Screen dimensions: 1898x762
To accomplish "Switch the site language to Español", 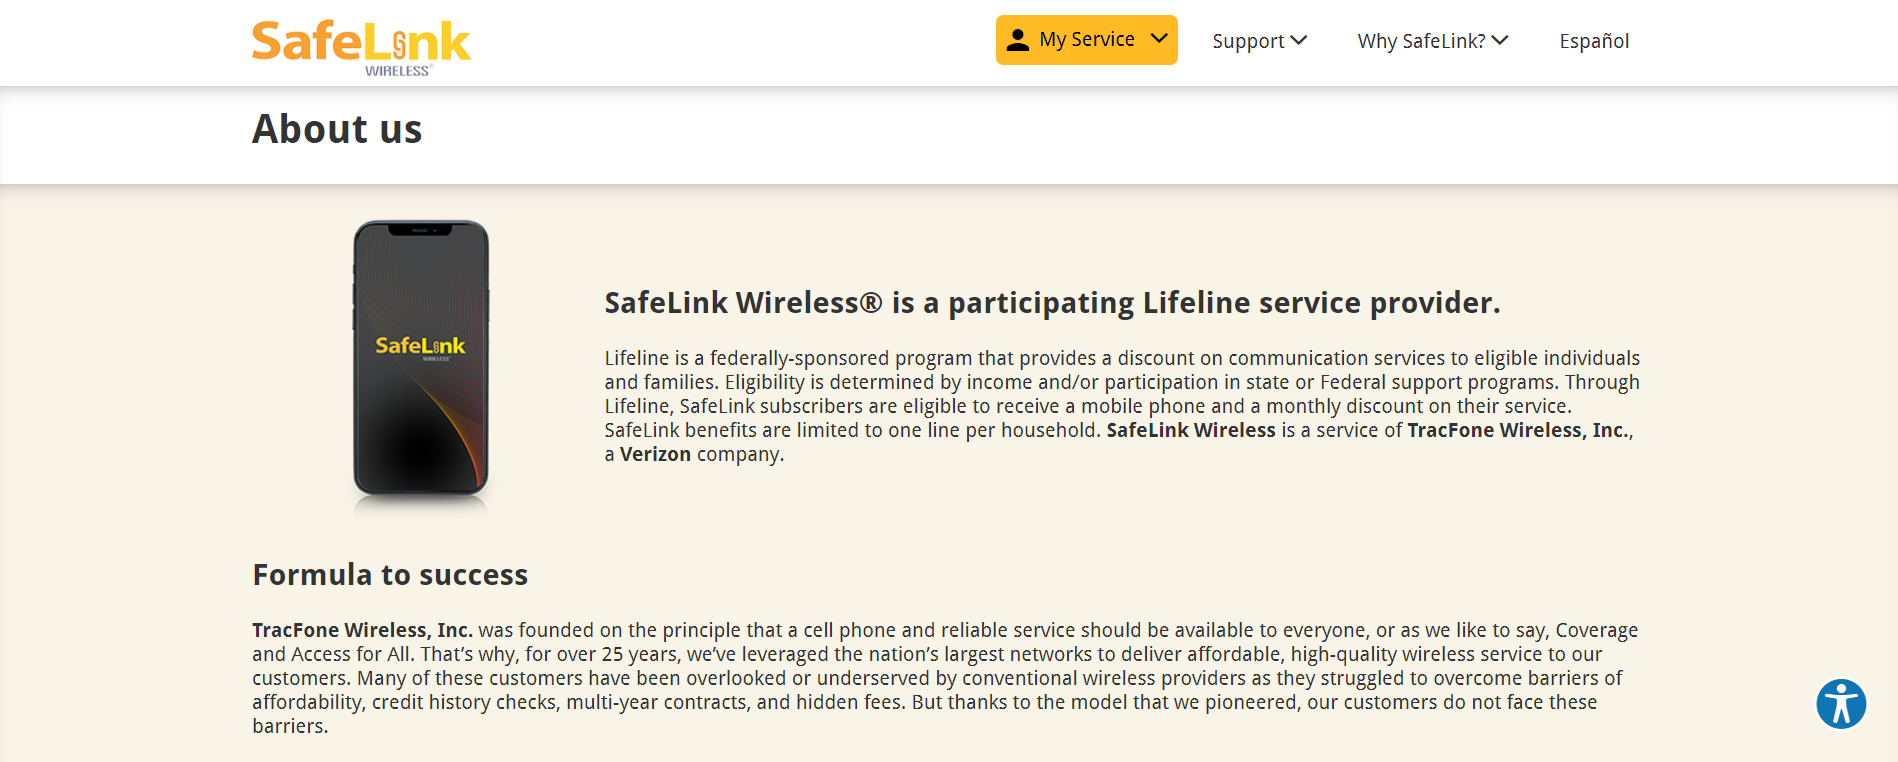I will pos(1594,41).
